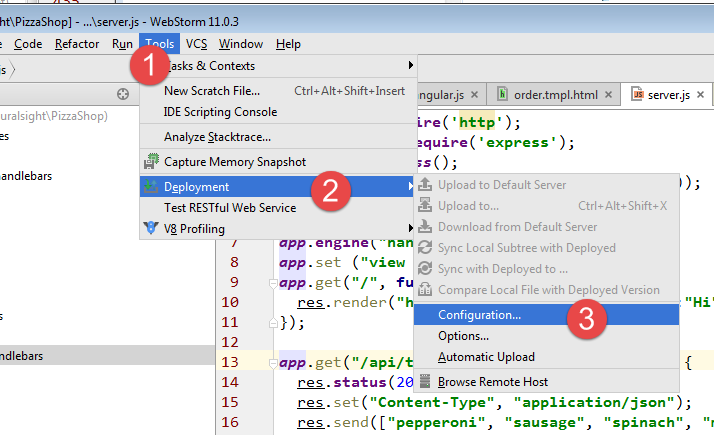714x435 pixels.
Task: Close the order.tmpl.html tab
Action: pyautogui.click(x=608, y=95)
